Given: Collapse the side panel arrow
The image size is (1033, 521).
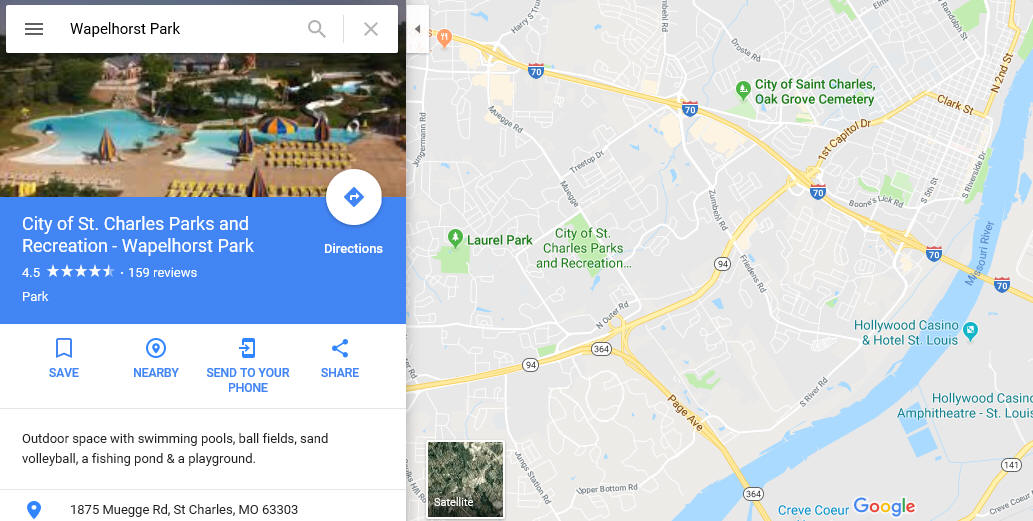Looking at the screenshot, I should 417,29.
